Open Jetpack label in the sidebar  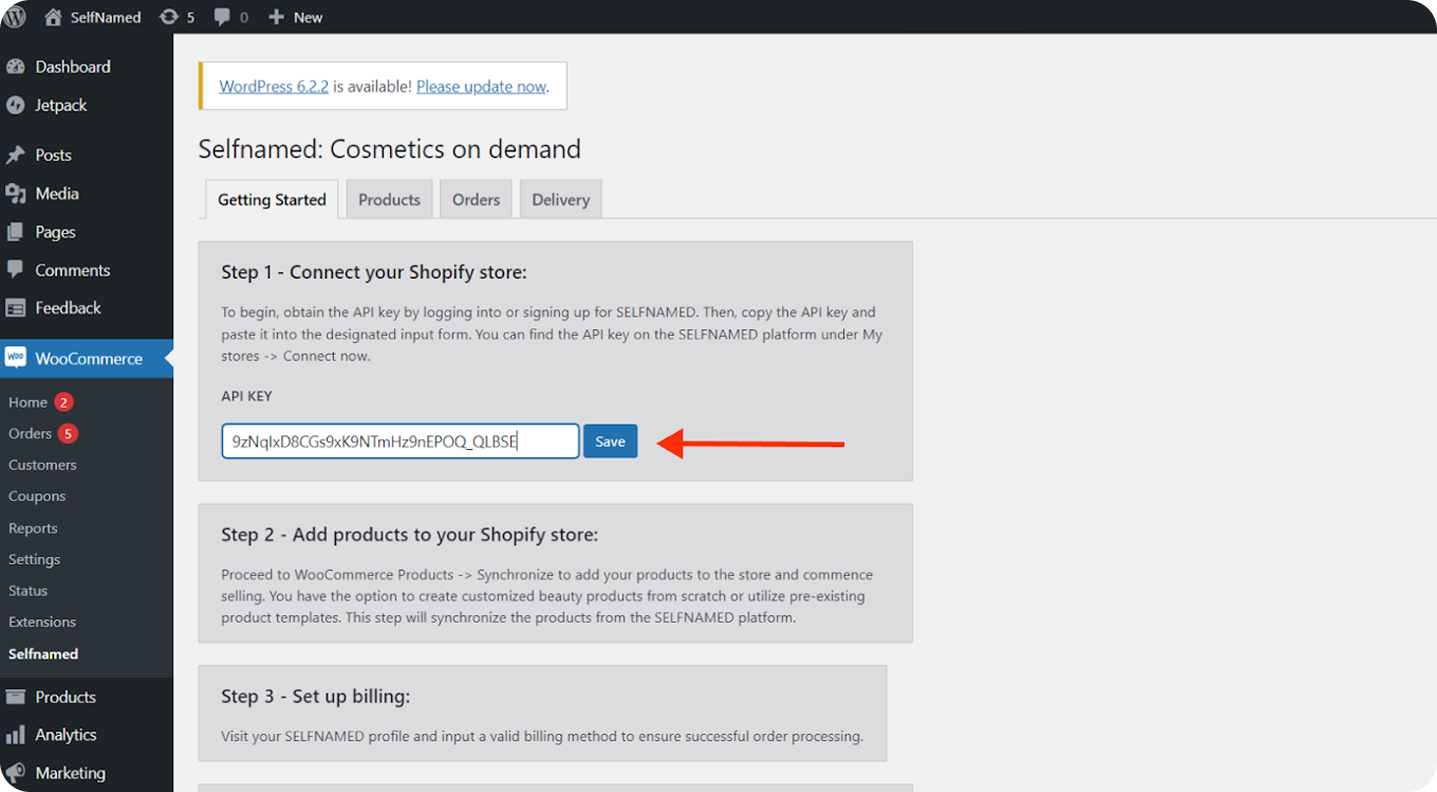coord(61,105)
